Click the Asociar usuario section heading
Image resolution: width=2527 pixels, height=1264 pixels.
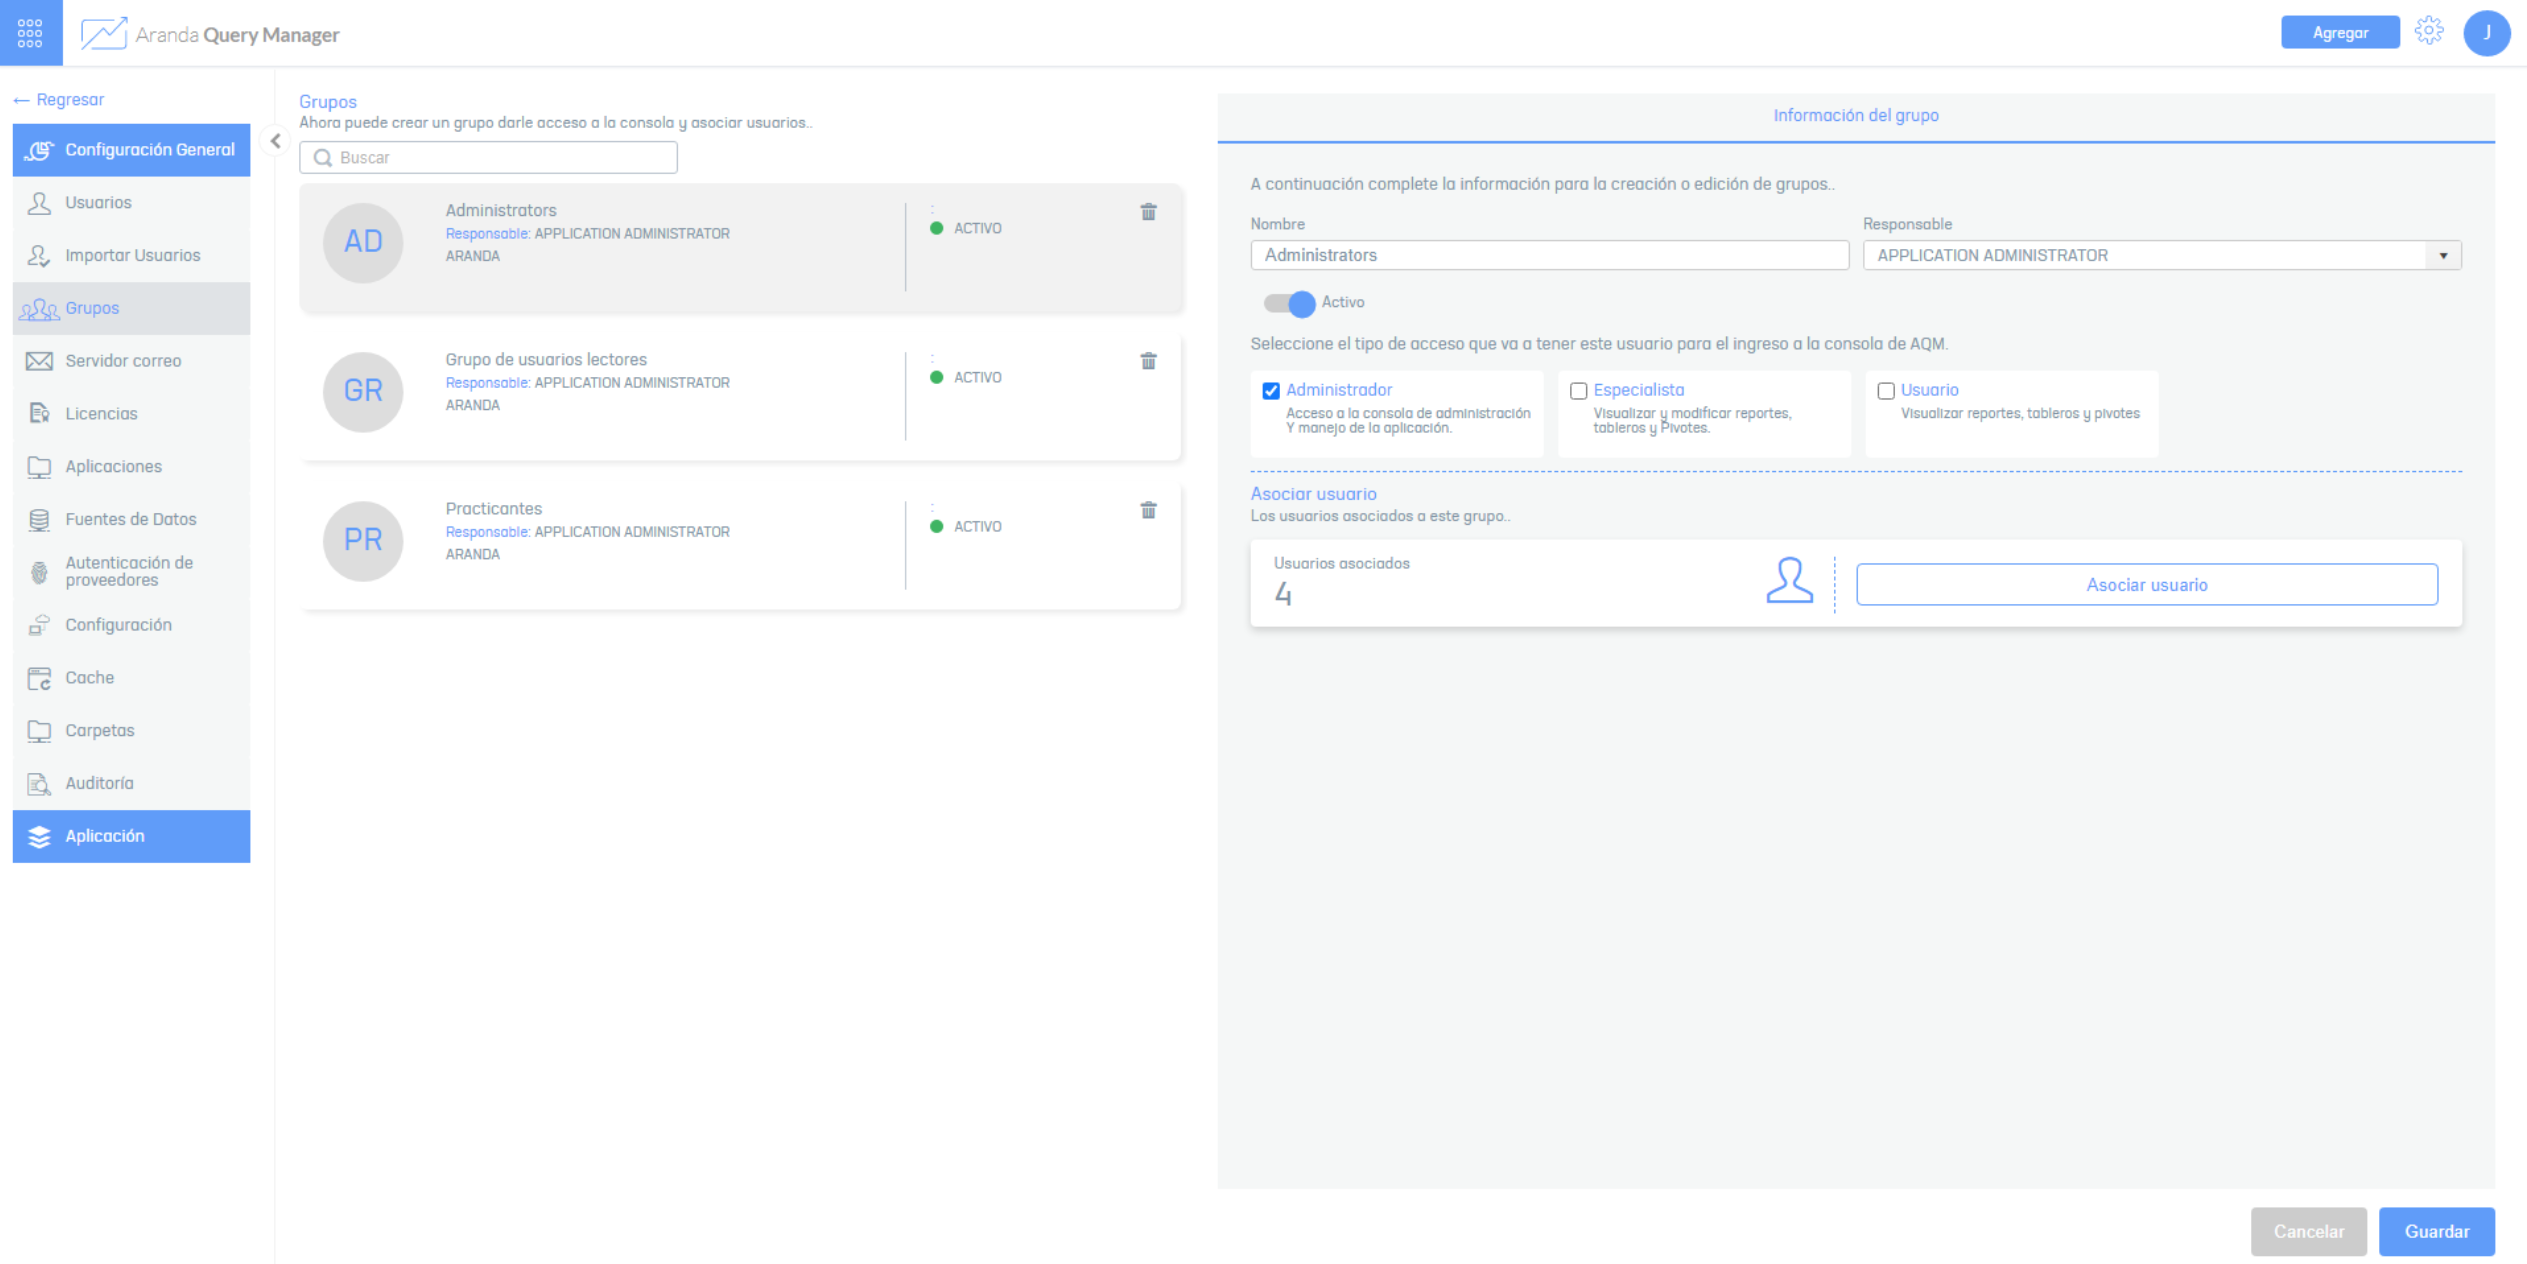pos(1313,494)
